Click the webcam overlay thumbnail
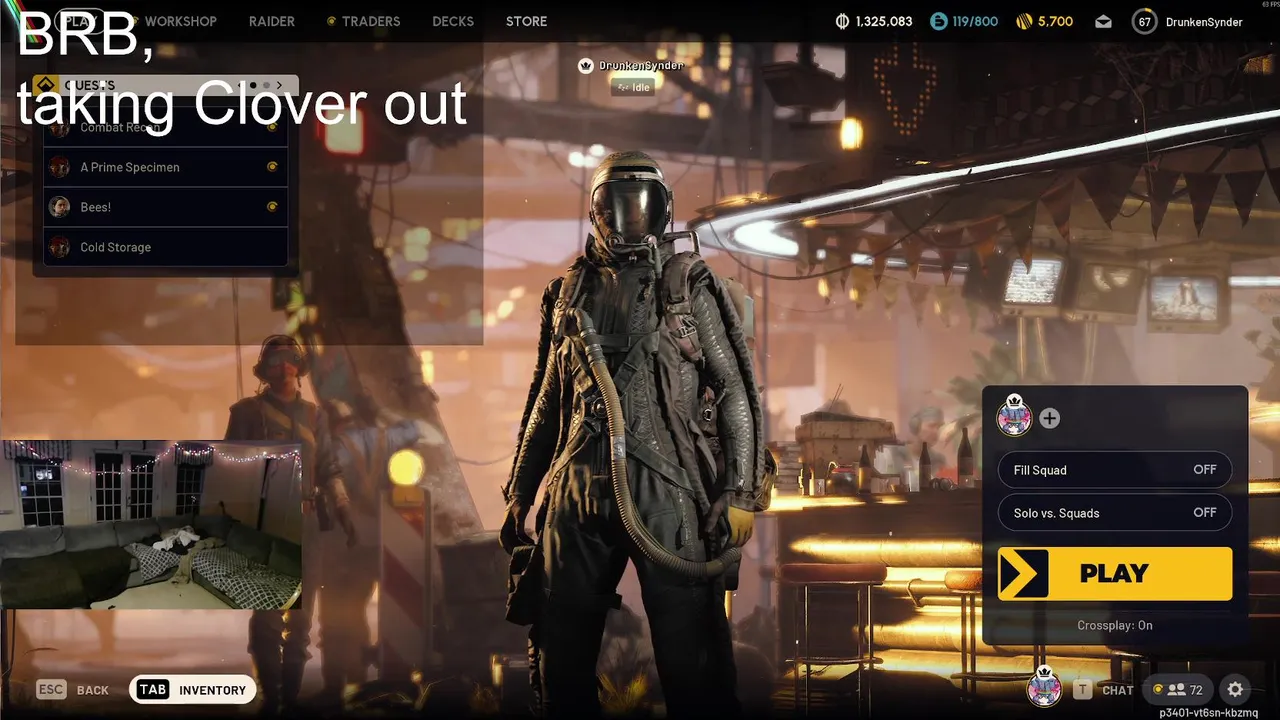1280x720 pixels. tap(151, 524)
